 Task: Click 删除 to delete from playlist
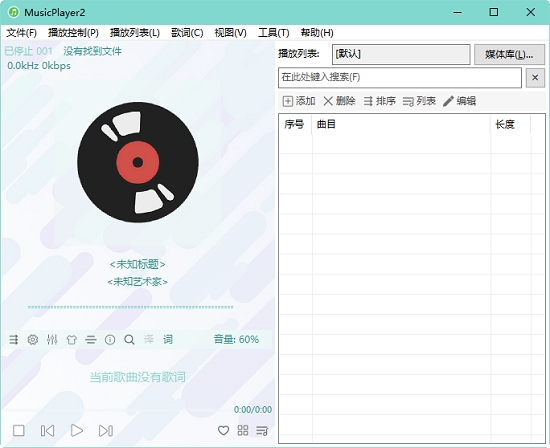(339, 101)
